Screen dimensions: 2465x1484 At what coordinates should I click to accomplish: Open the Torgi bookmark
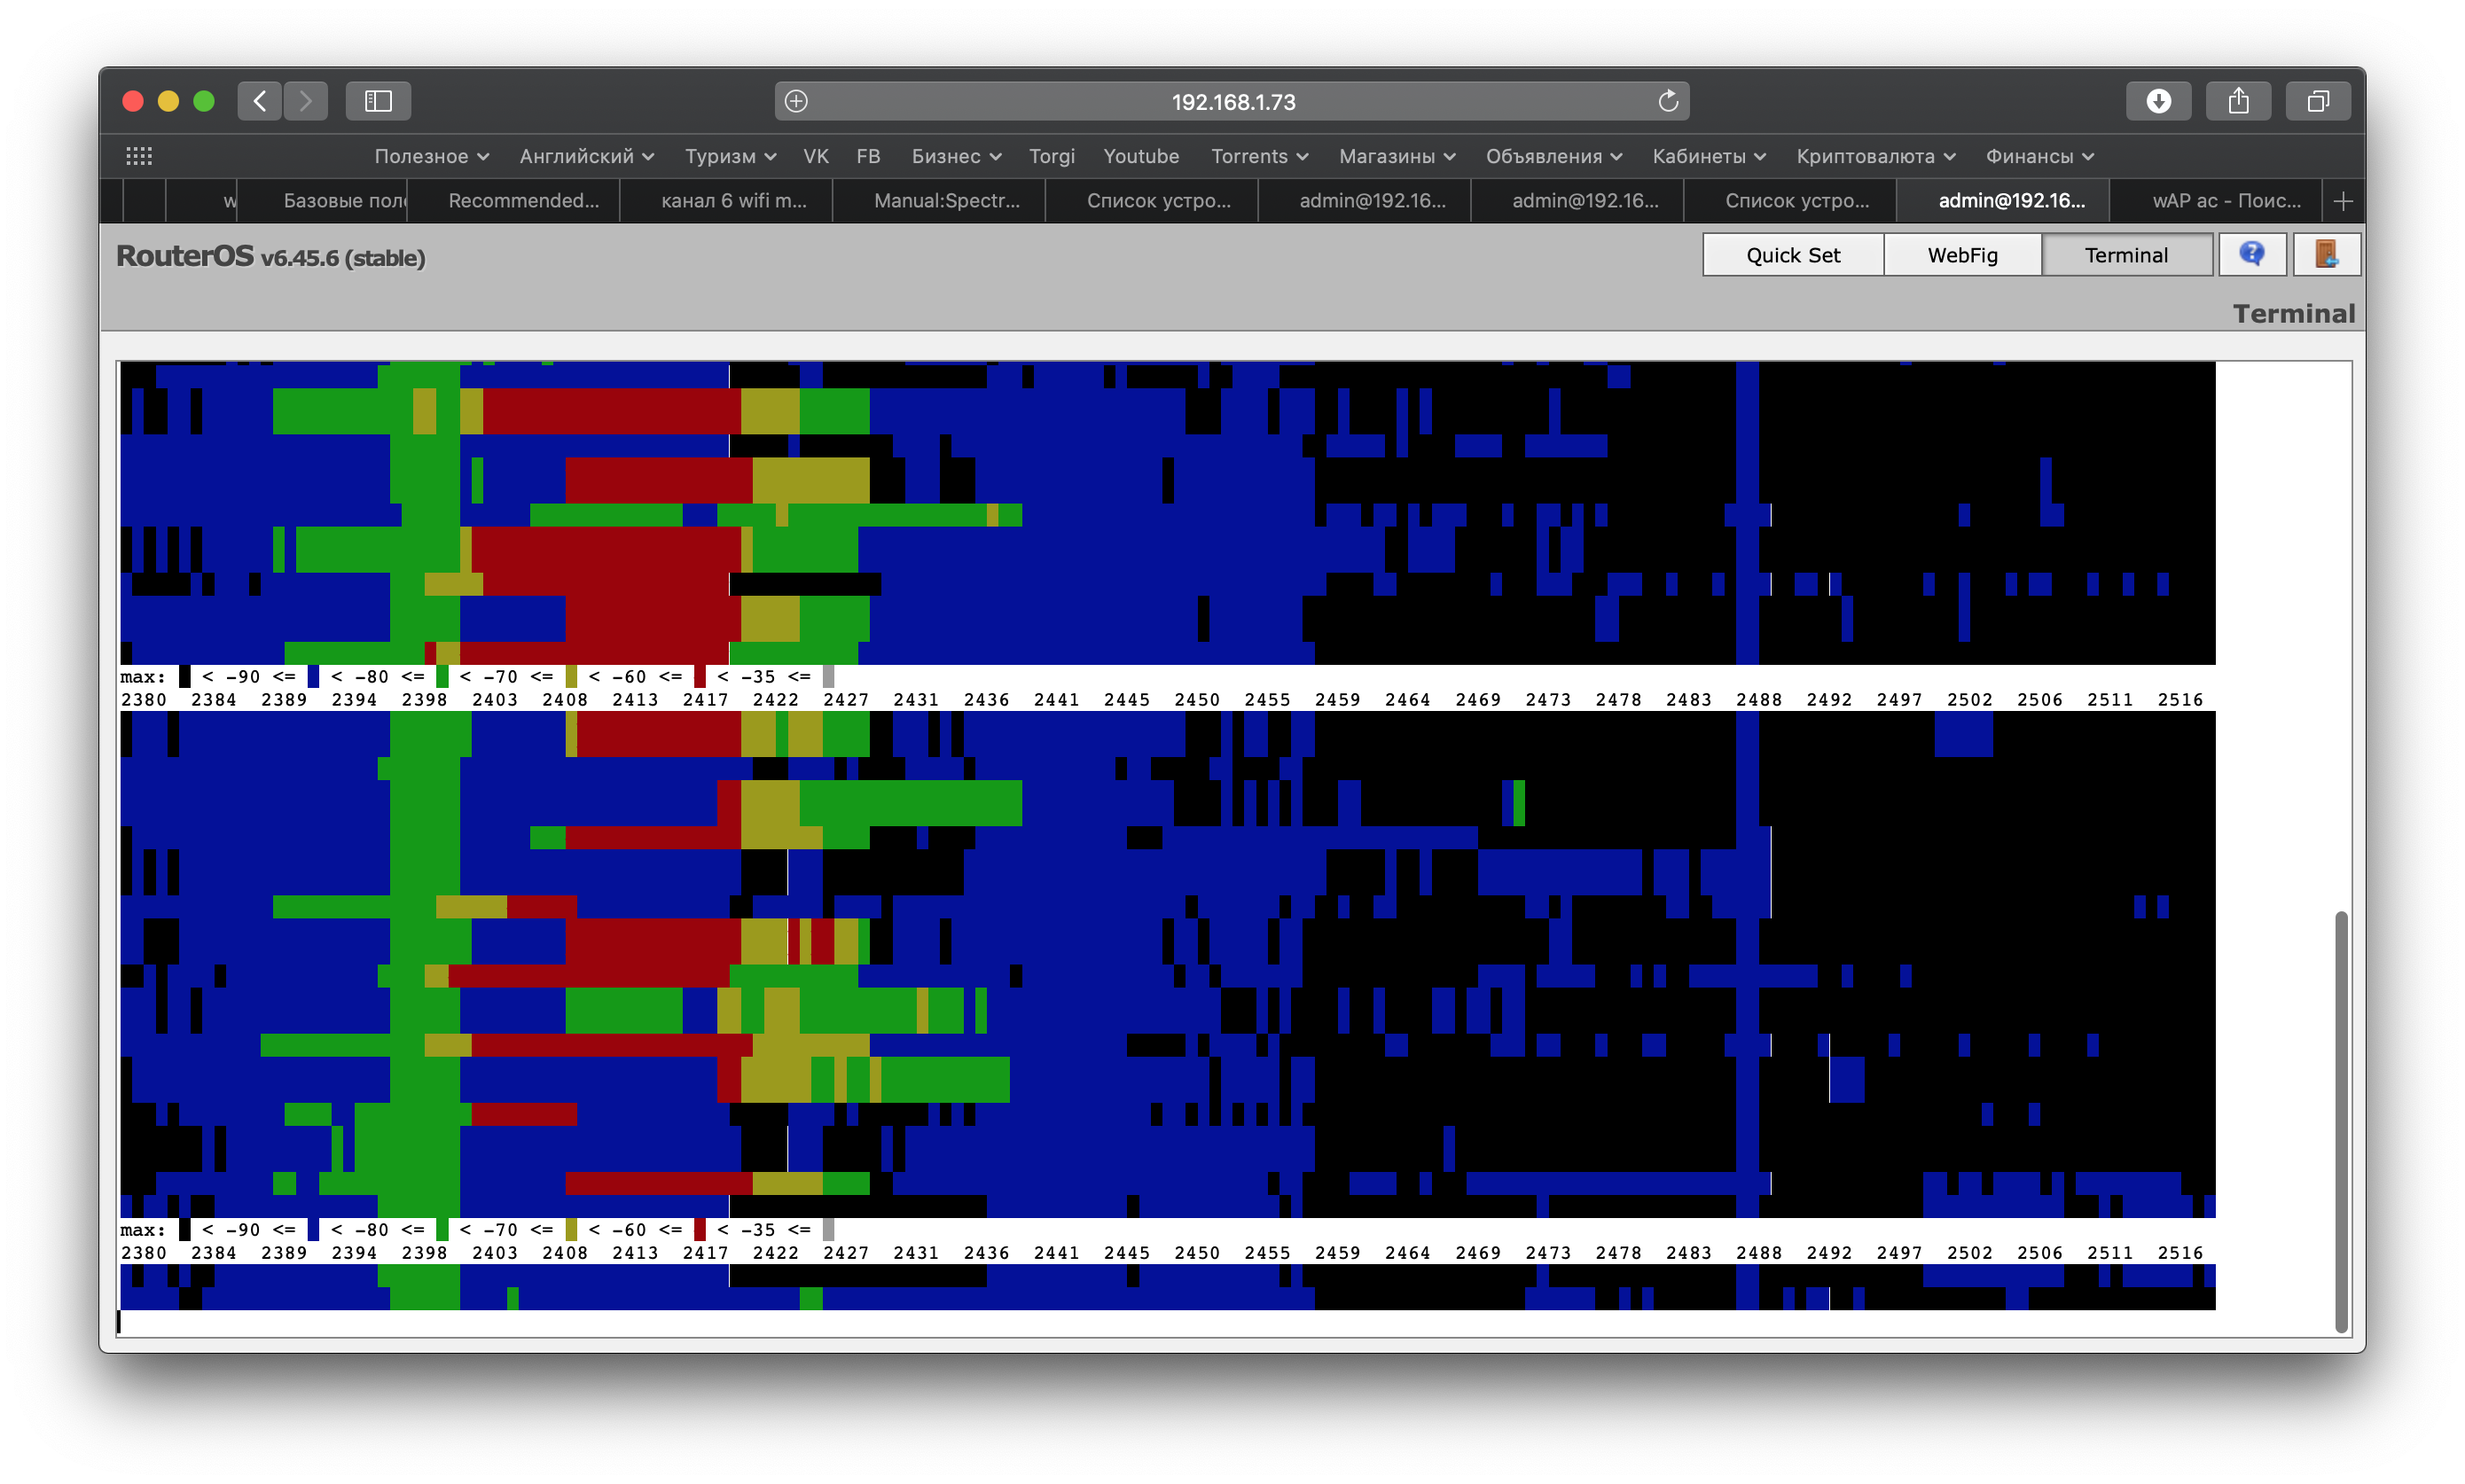1051,156
